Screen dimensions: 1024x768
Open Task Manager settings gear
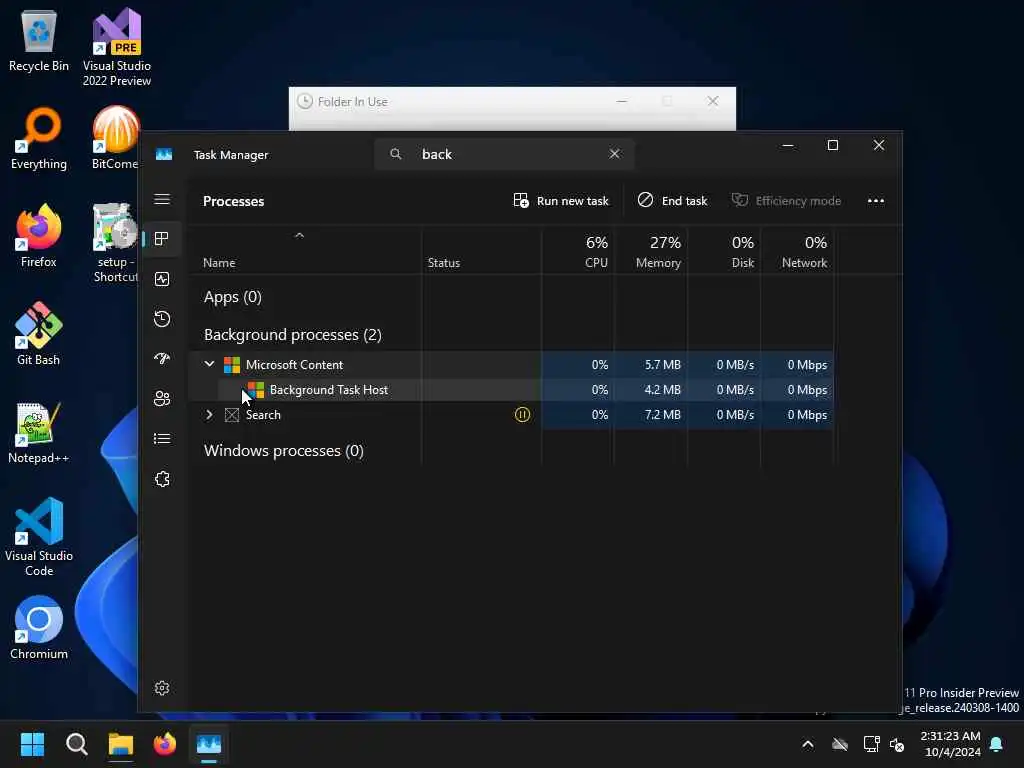[x=162, y=688]
